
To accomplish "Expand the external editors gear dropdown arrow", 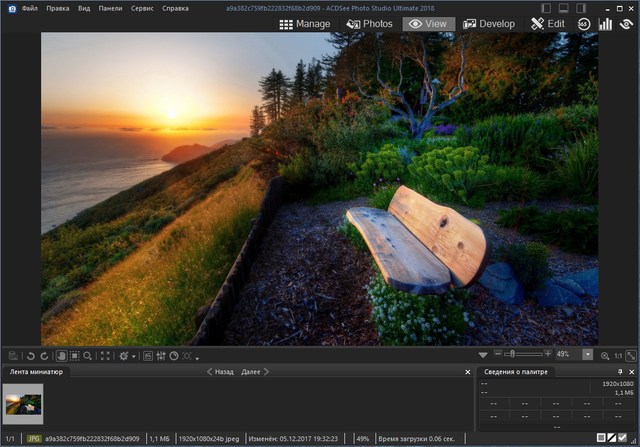I will (x=135, y=356).
